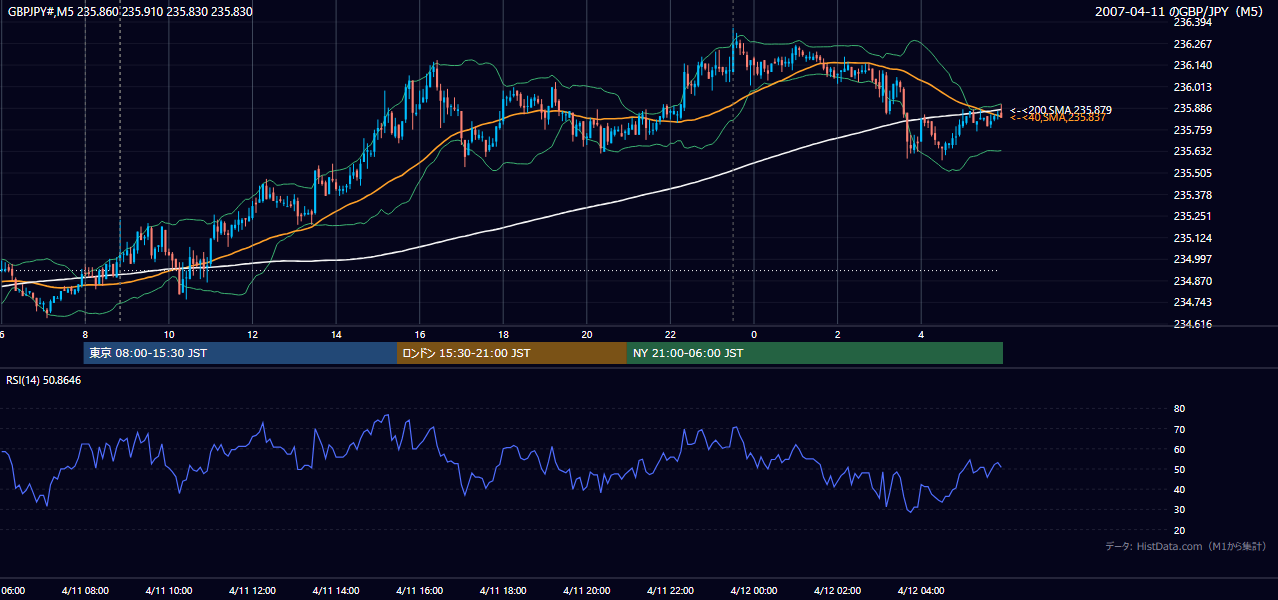The image size is (1278, 600).
Task: Click the 4/12 02:00 bottom time label
Action: coord(837,591)
